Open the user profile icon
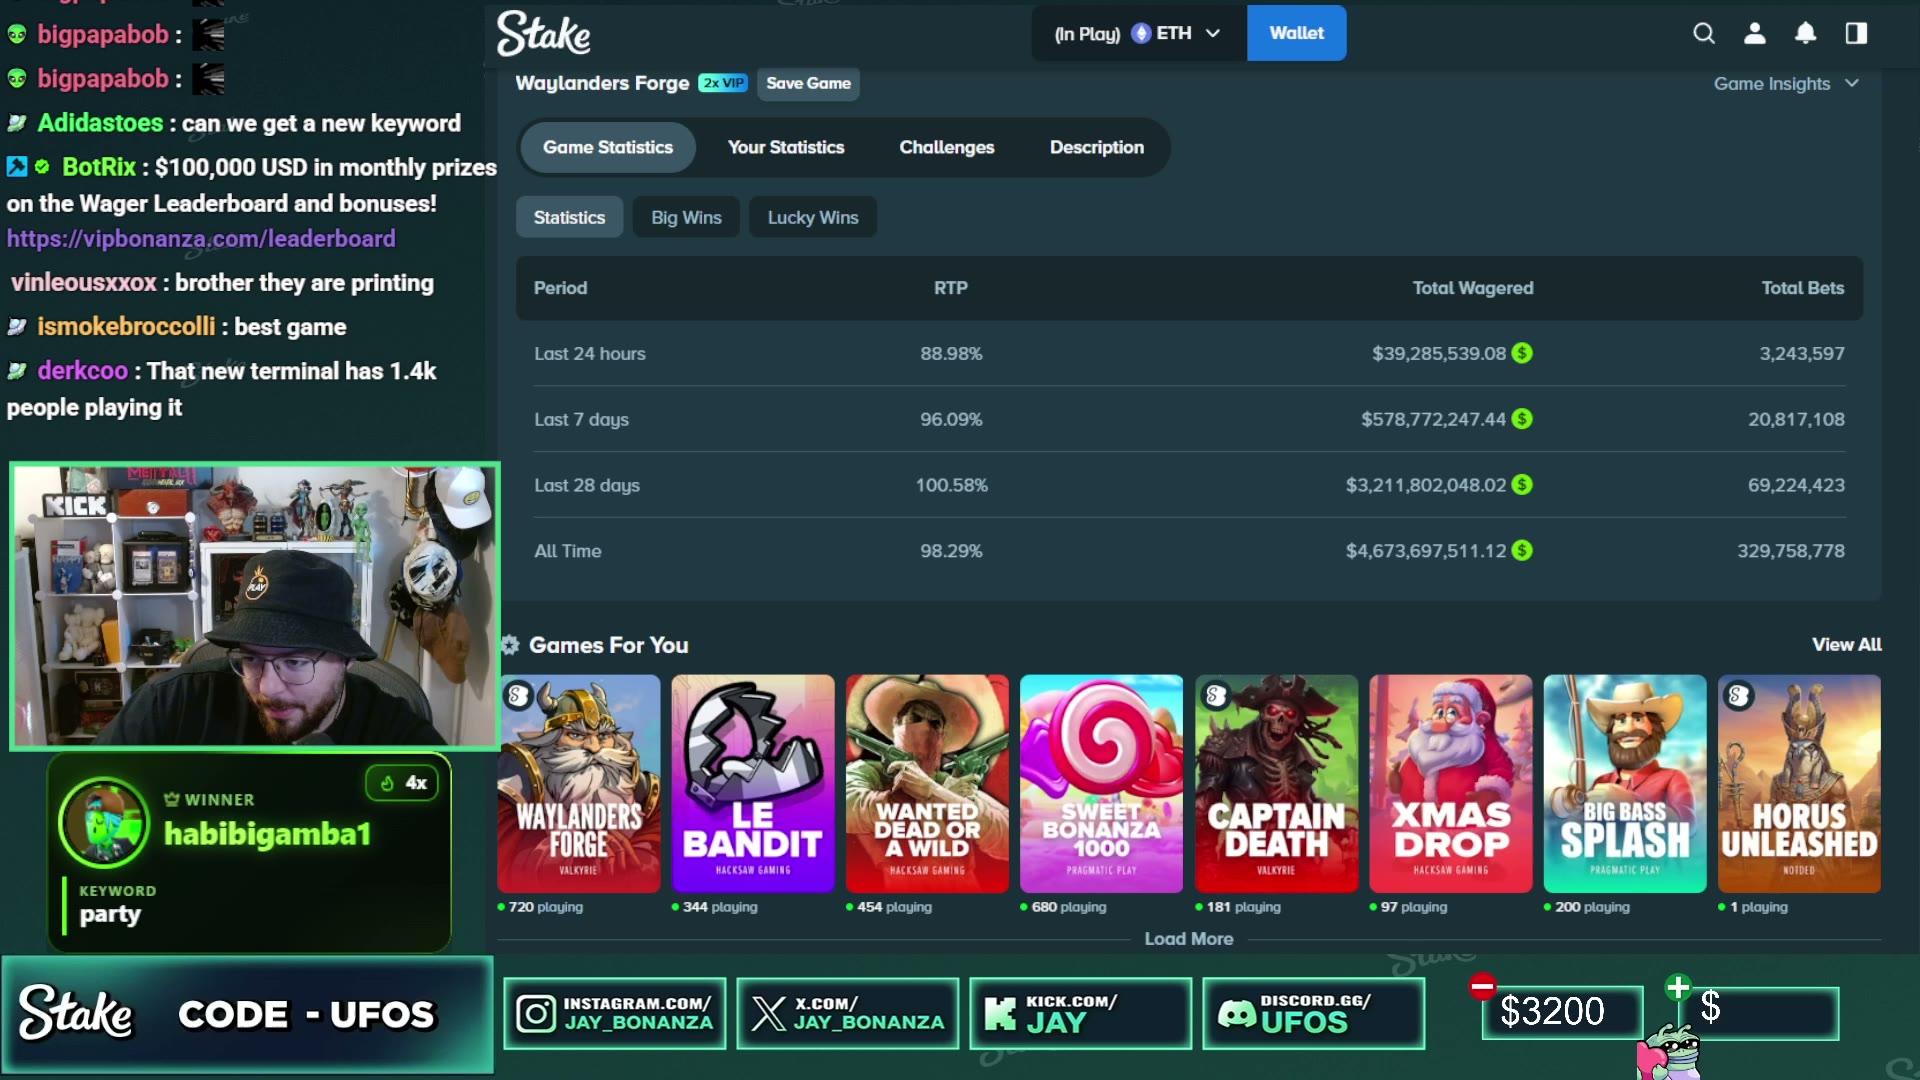This screenshot has width=1920, height=1080. (1755, 33)
